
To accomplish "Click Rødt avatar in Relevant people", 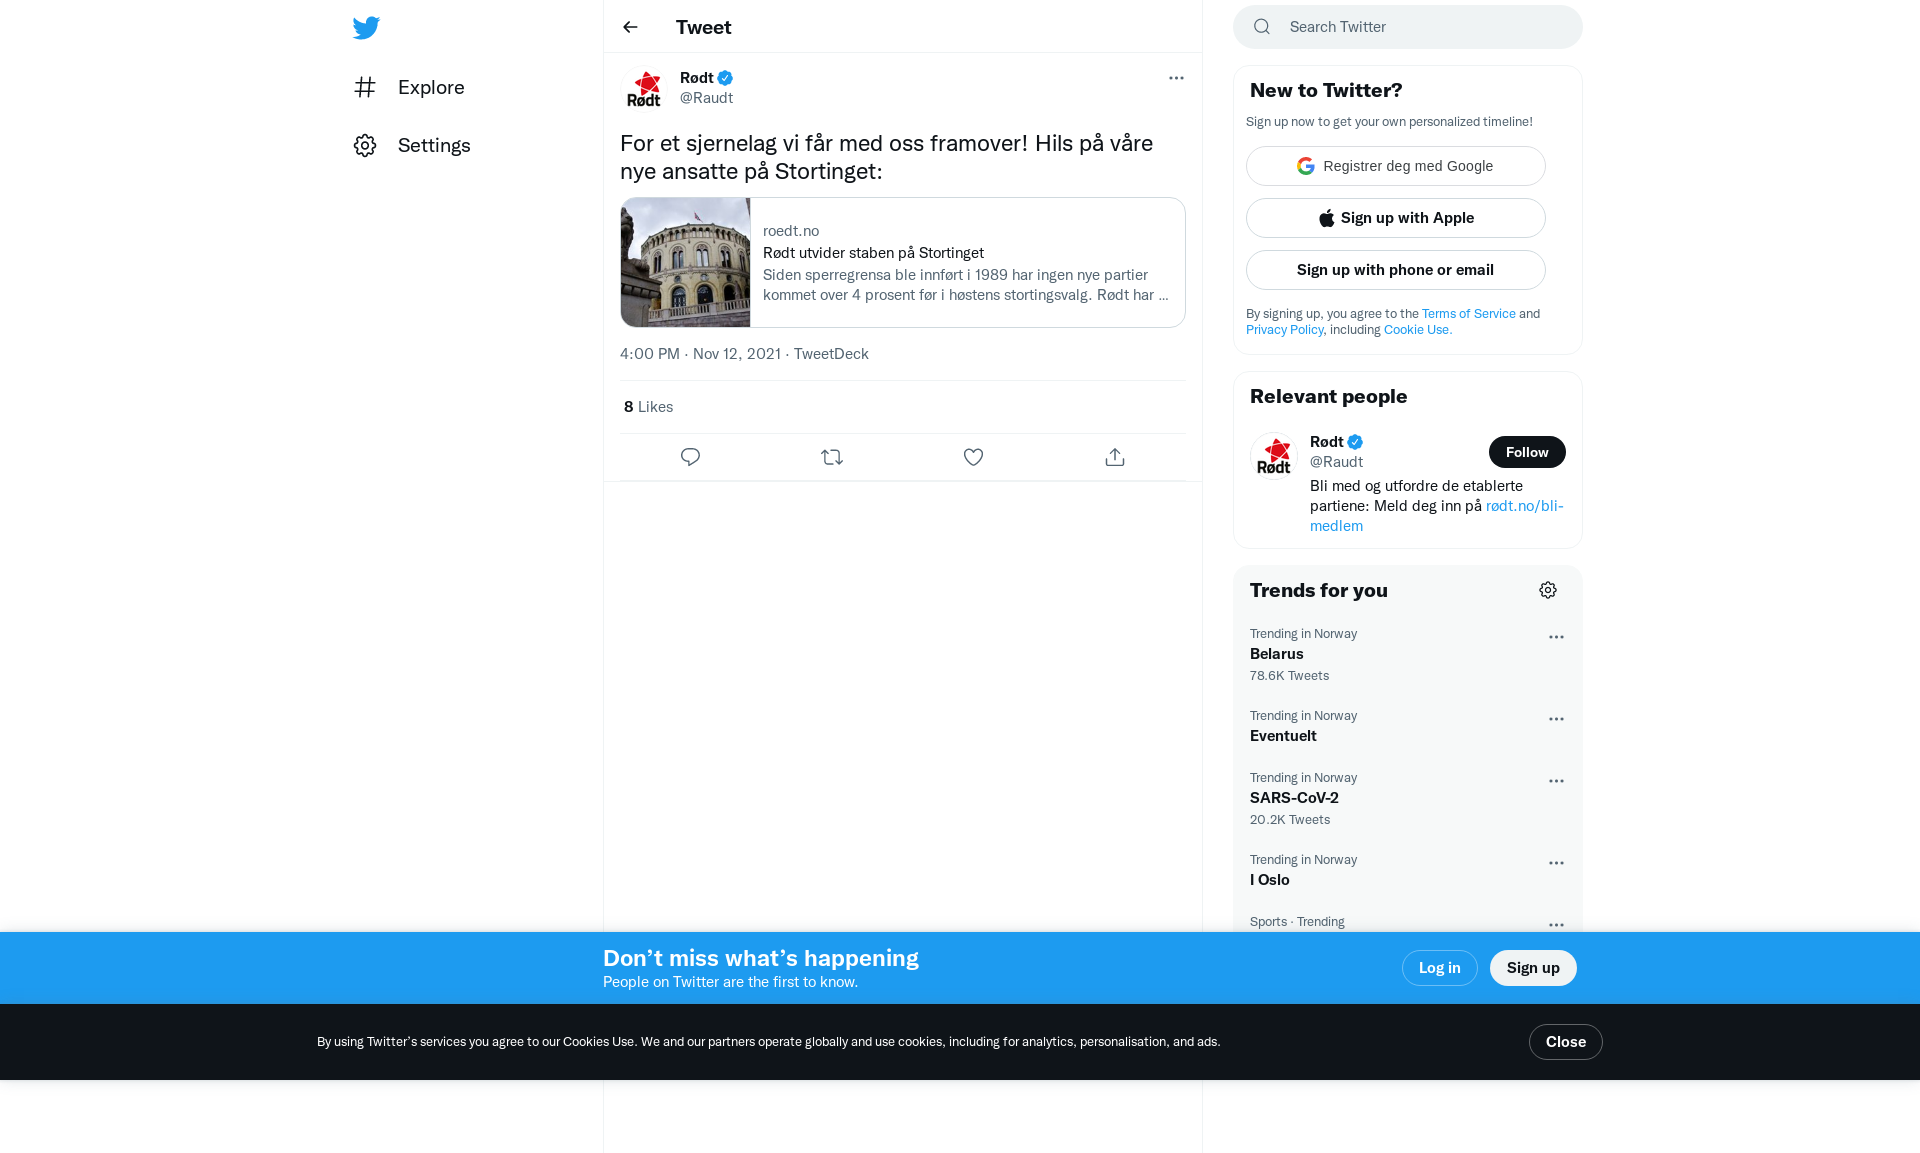I will [x=1274, y=456].
